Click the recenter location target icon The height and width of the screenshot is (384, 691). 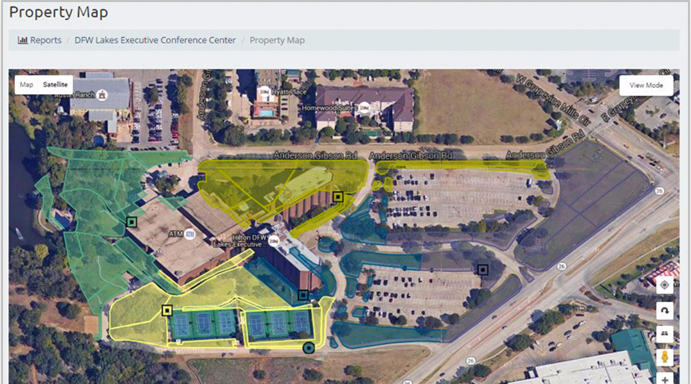665,285
